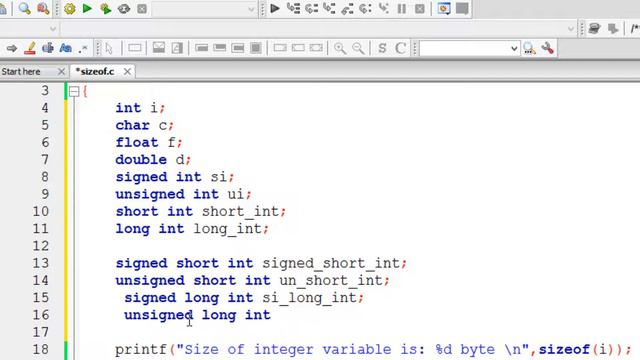Run the program with green play icon
This screenshot has width=640, height=360.
tap(87, 9)
